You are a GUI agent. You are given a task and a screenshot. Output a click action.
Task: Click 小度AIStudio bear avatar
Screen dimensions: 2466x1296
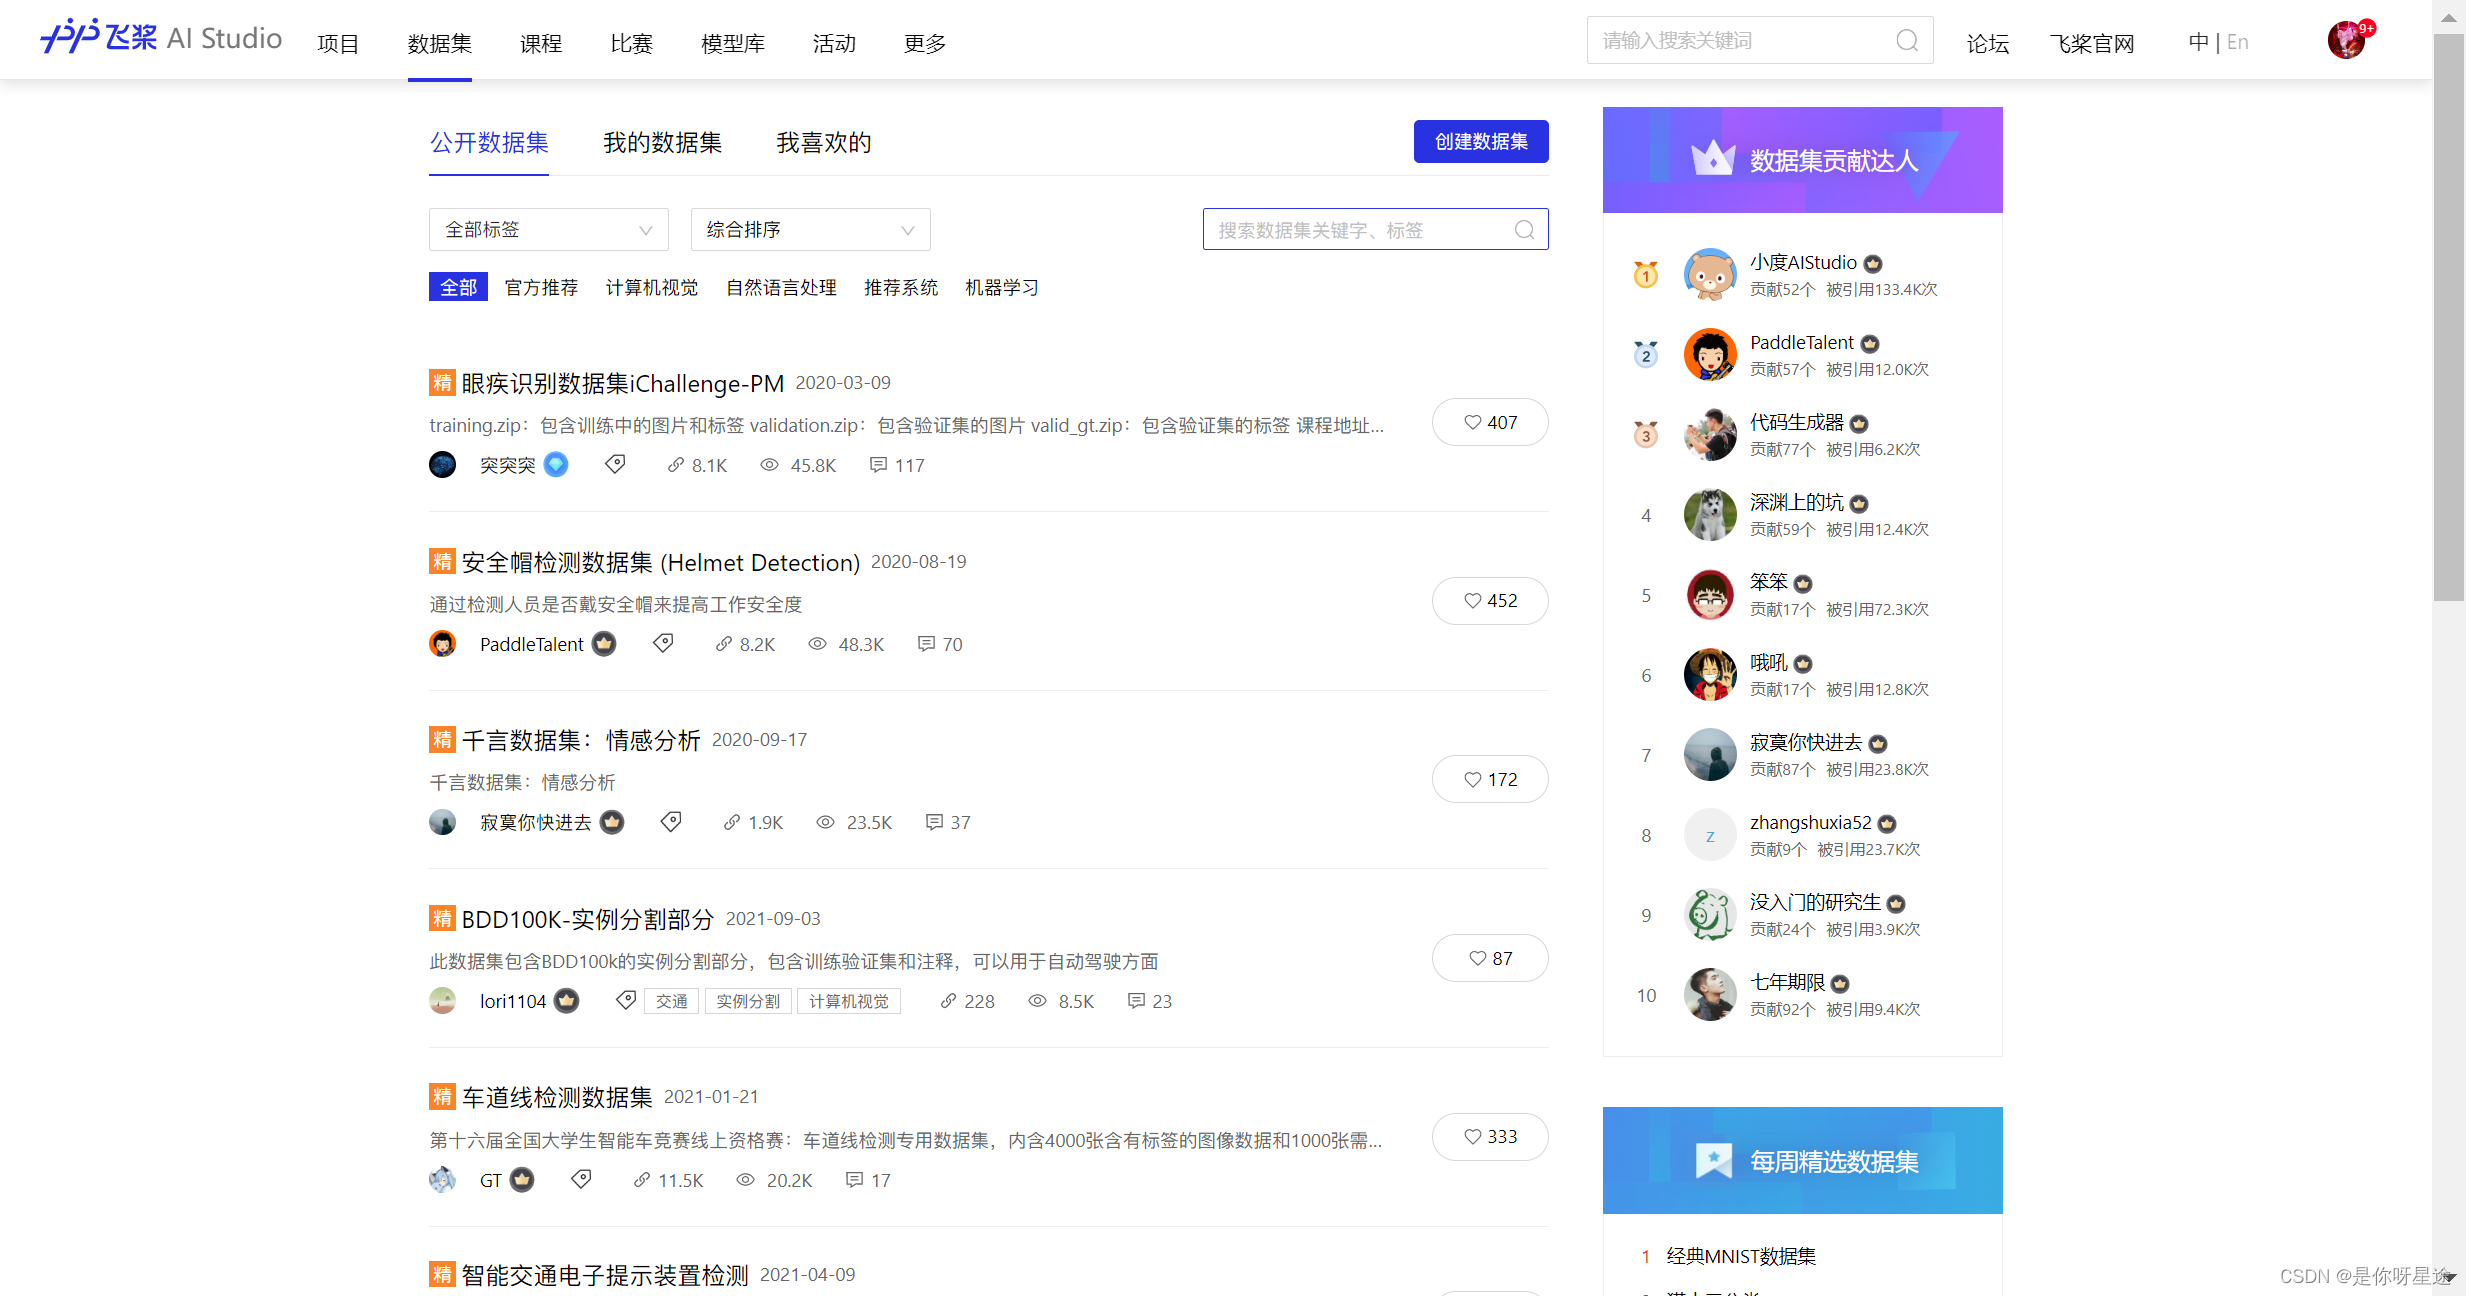tap(1710, 275)
